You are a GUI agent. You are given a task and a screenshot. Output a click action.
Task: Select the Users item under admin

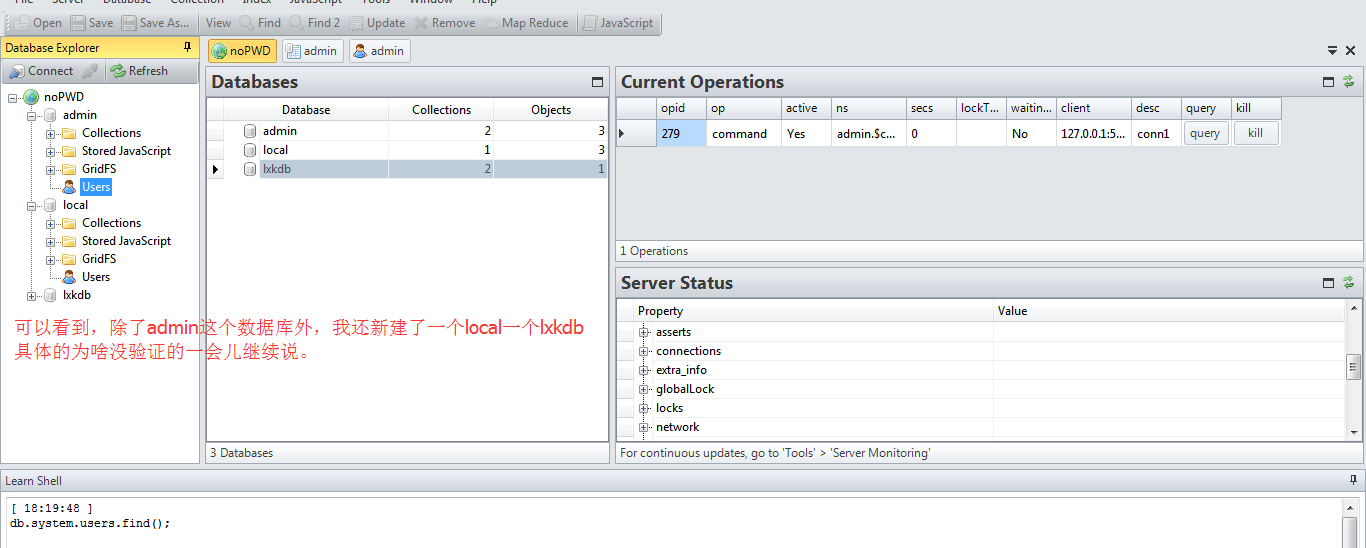click(96, 187)
